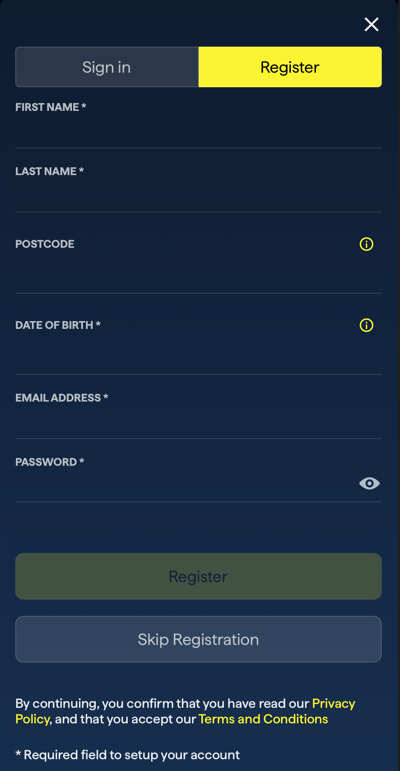Select the Password input field

(x=186, y=485)
